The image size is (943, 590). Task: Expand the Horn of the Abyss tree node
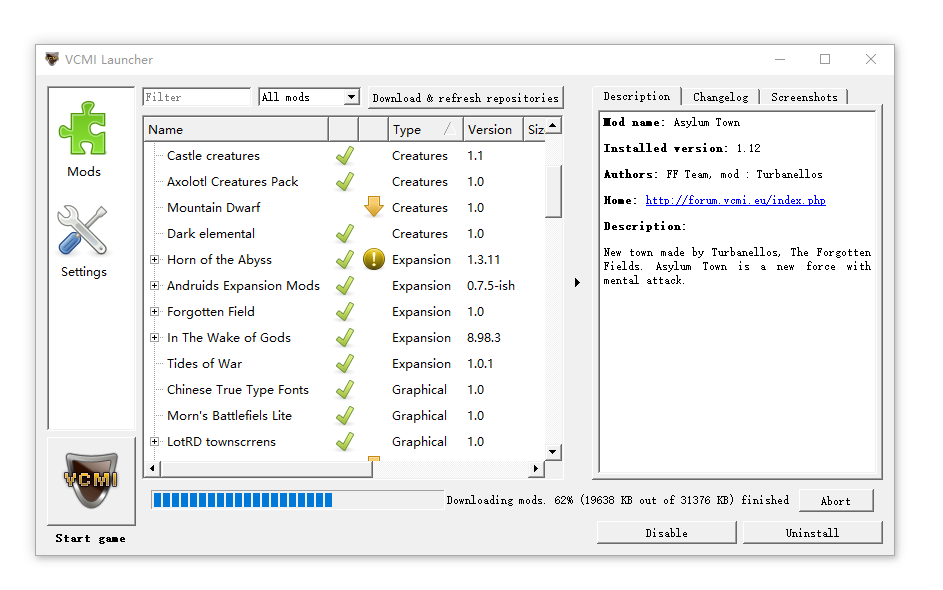(x=155, y=260)
